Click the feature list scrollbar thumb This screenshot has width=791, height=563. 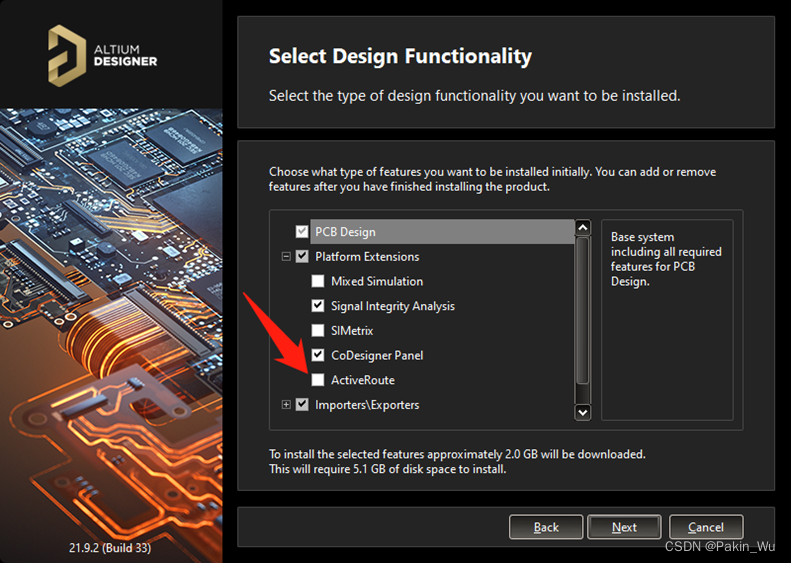[x=583, y=310]
